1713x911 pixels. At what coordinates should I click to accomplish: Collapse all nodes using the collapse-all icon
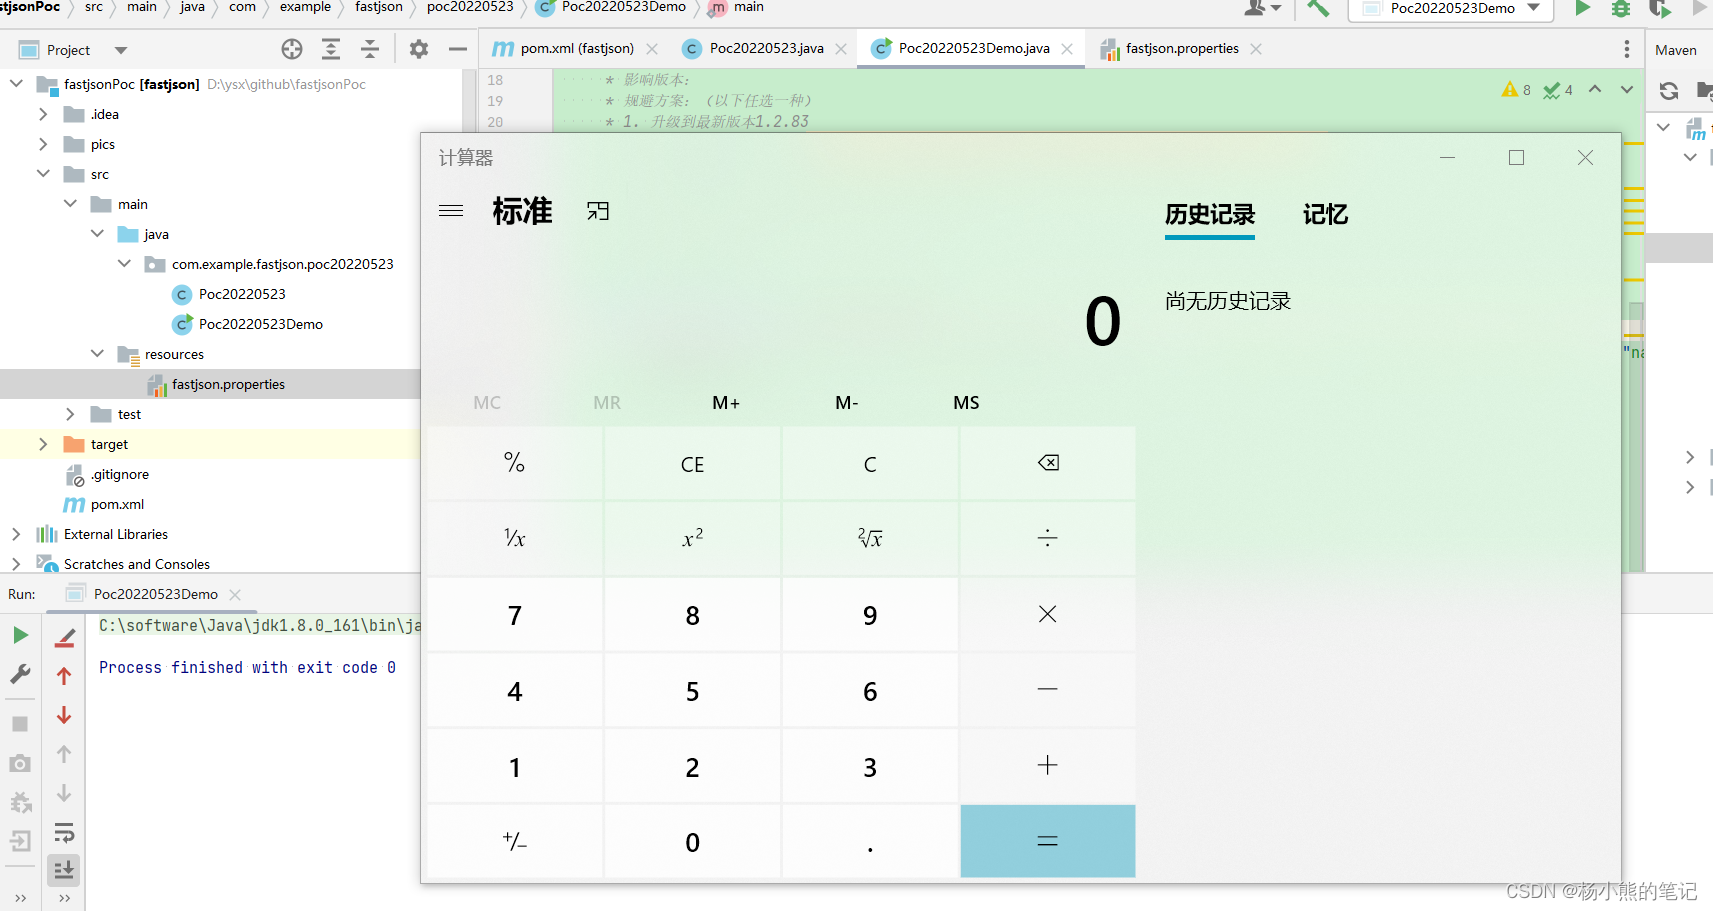(370, 49)
